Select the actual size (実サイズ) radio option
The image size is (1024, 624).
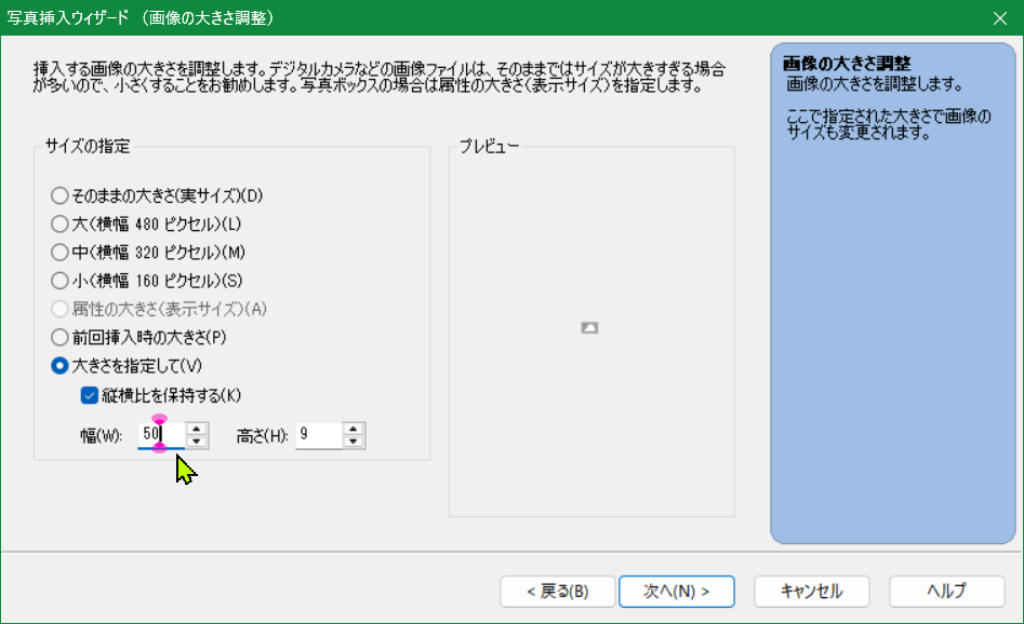pyautogui.click(x=59, y=195)
